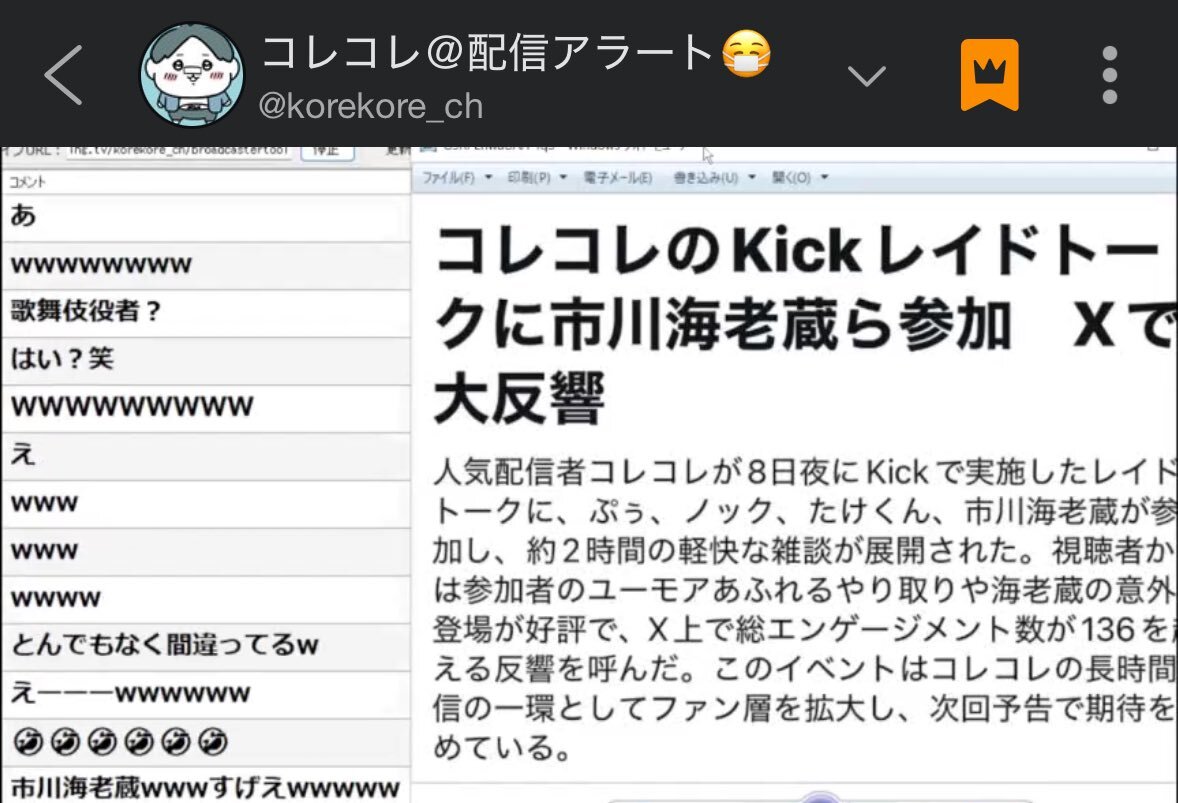This screenshot has width=1178, height=803.
Task: Click the dropdown arrow beside 開く(O)
Action: pyautogui.click(x=824, y=178)
